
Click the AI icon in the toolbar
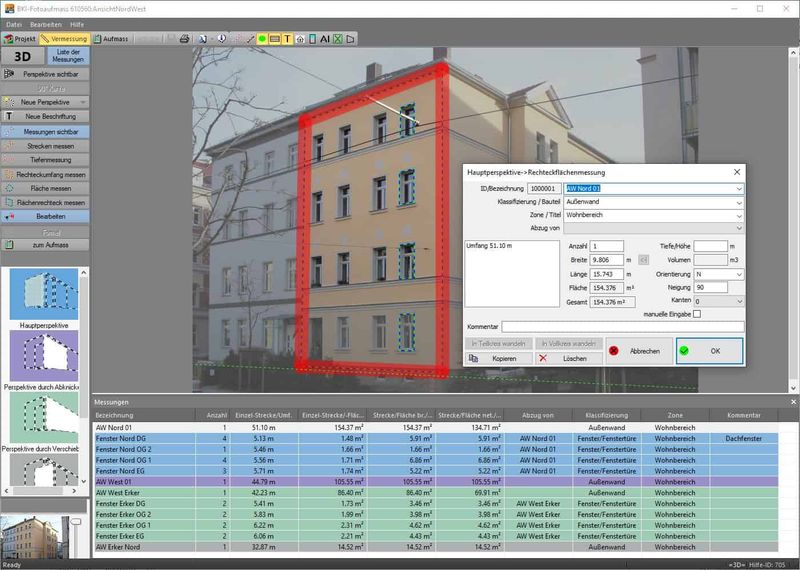click(x=325, y=39)
